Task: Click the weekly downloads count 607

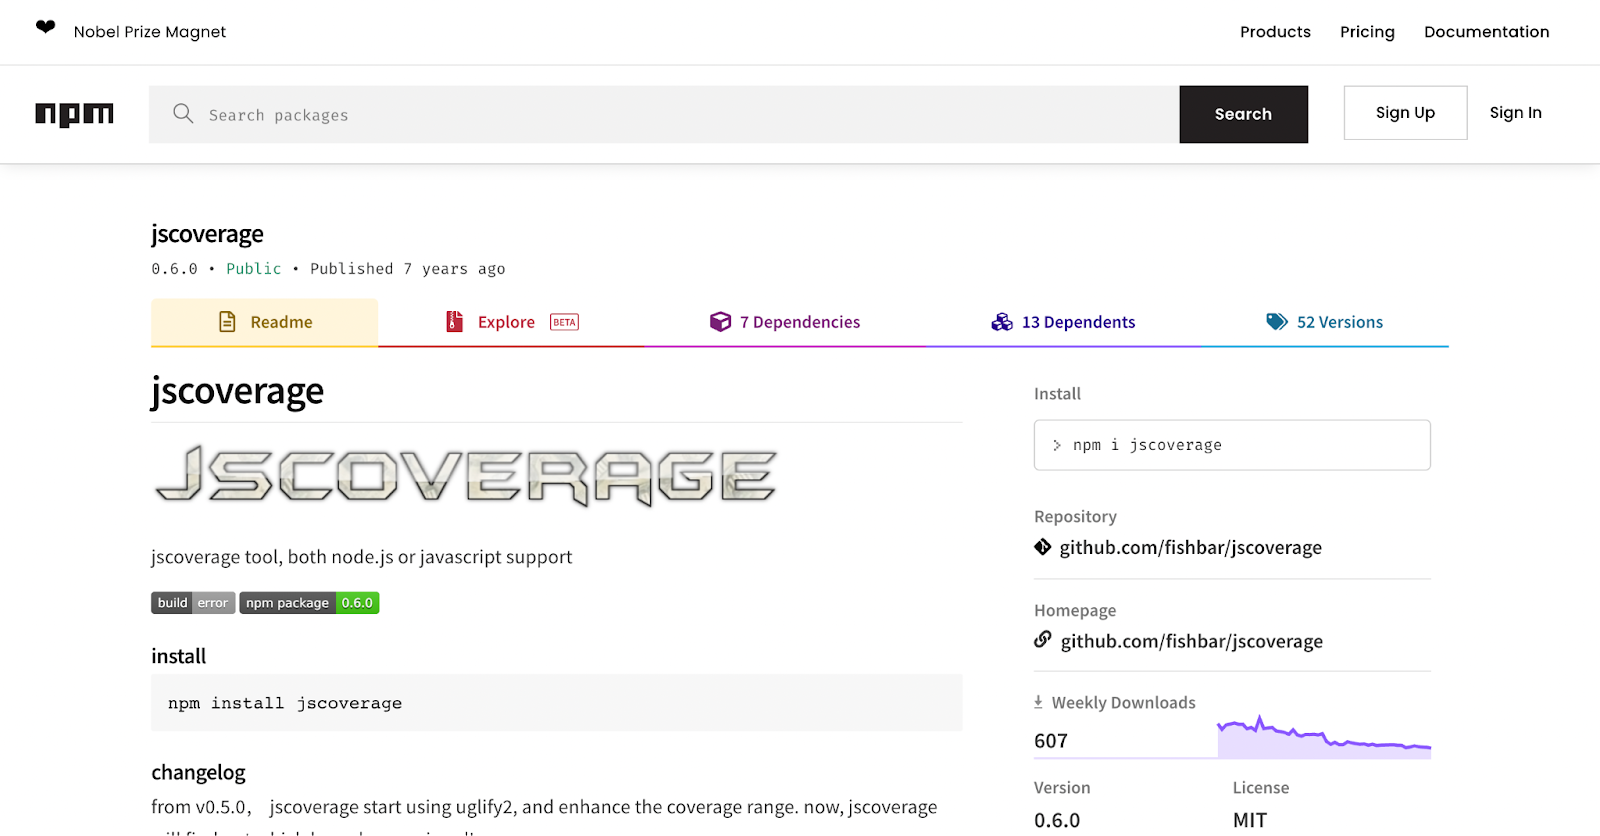Action: click(x=1051, y=741)
